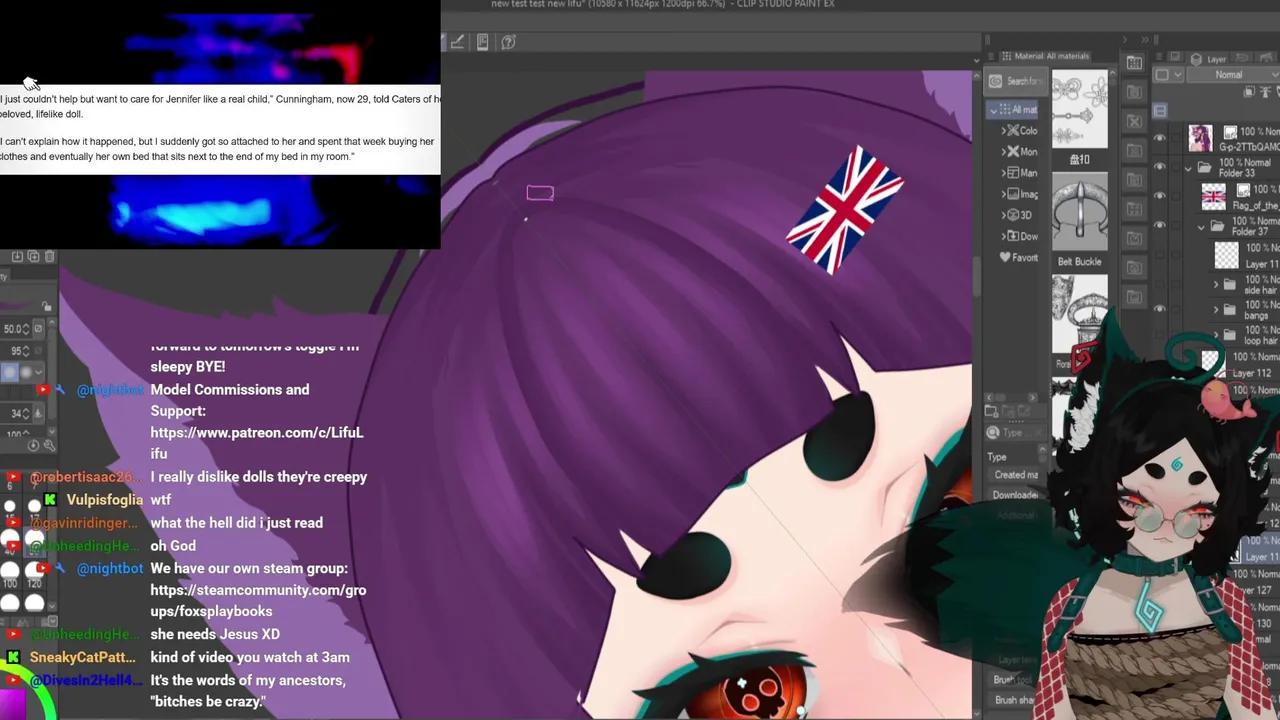Click the duplicate sub tool icon
The image size is (1280, 720).
click(33, 257)
